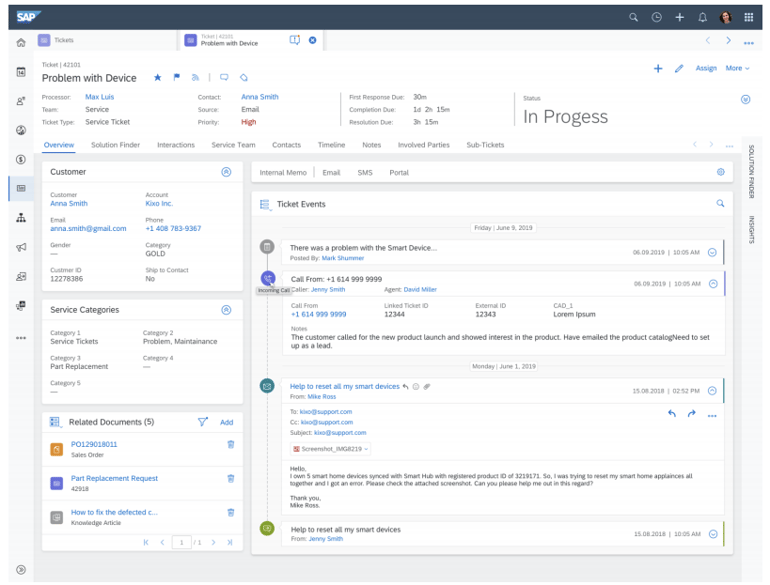The width and height of the screenshot is (770, 585).
Task: Delete the PO129018011 related document
Action: click(231, 445)
